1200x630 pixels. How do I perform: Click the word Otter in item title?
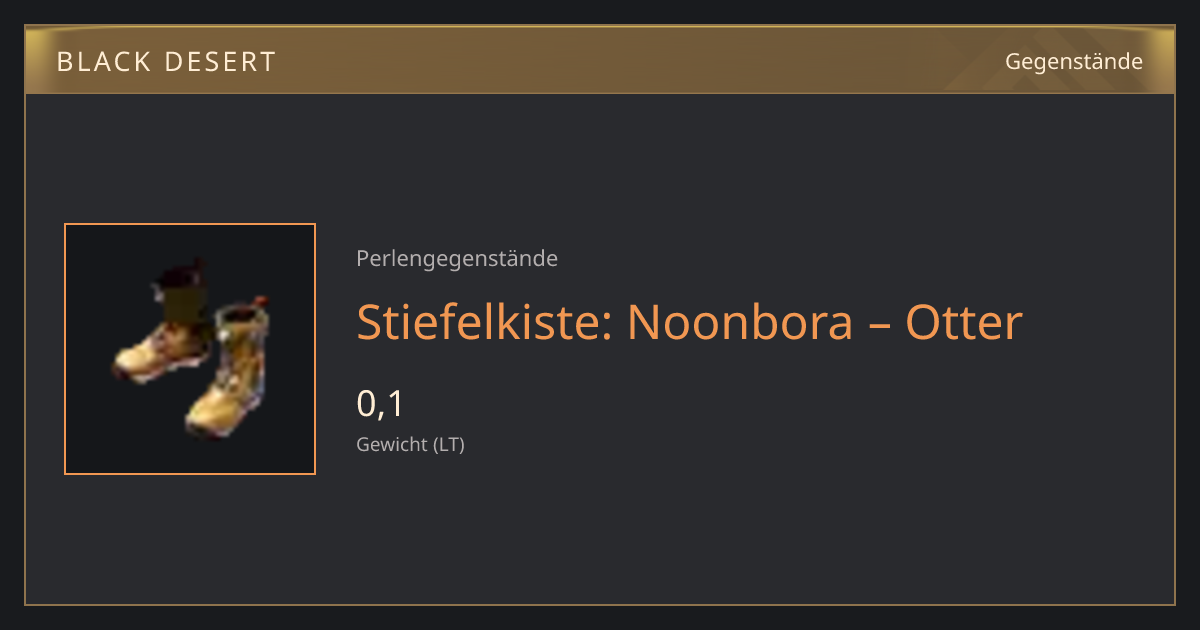964,322
